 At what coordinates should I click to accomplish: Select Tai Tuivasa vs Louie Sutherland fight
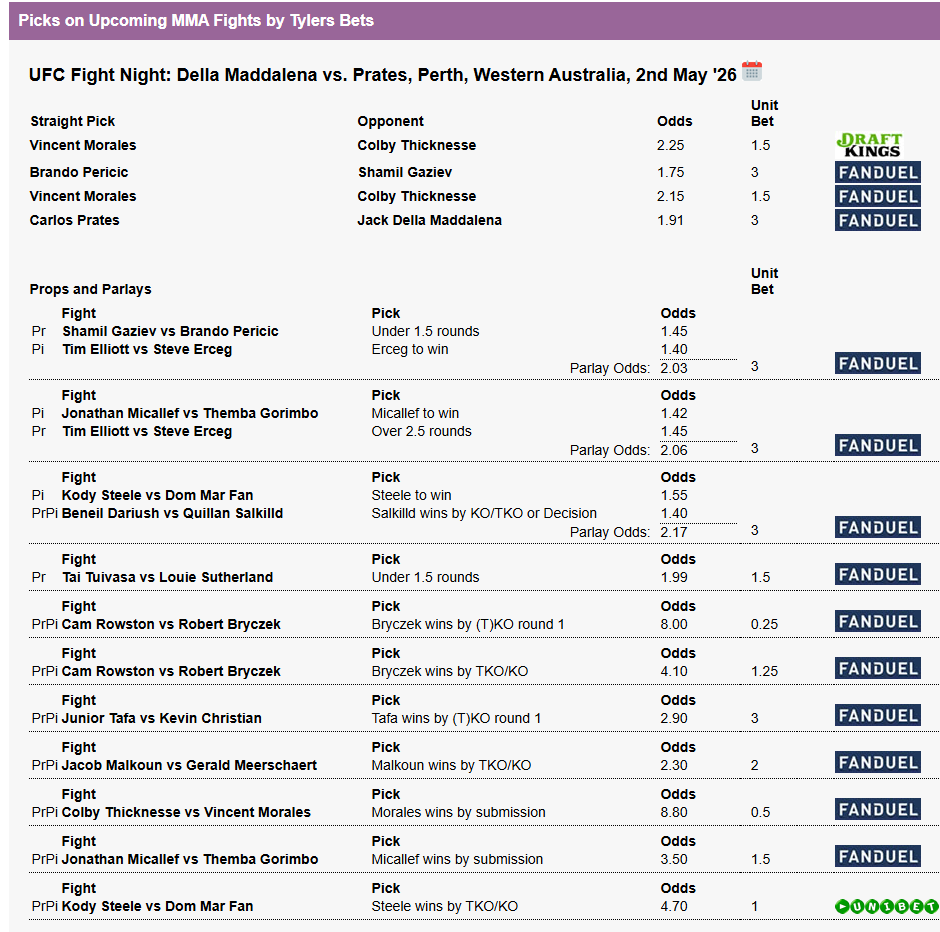pyautogui.click(x=167, y=577)
